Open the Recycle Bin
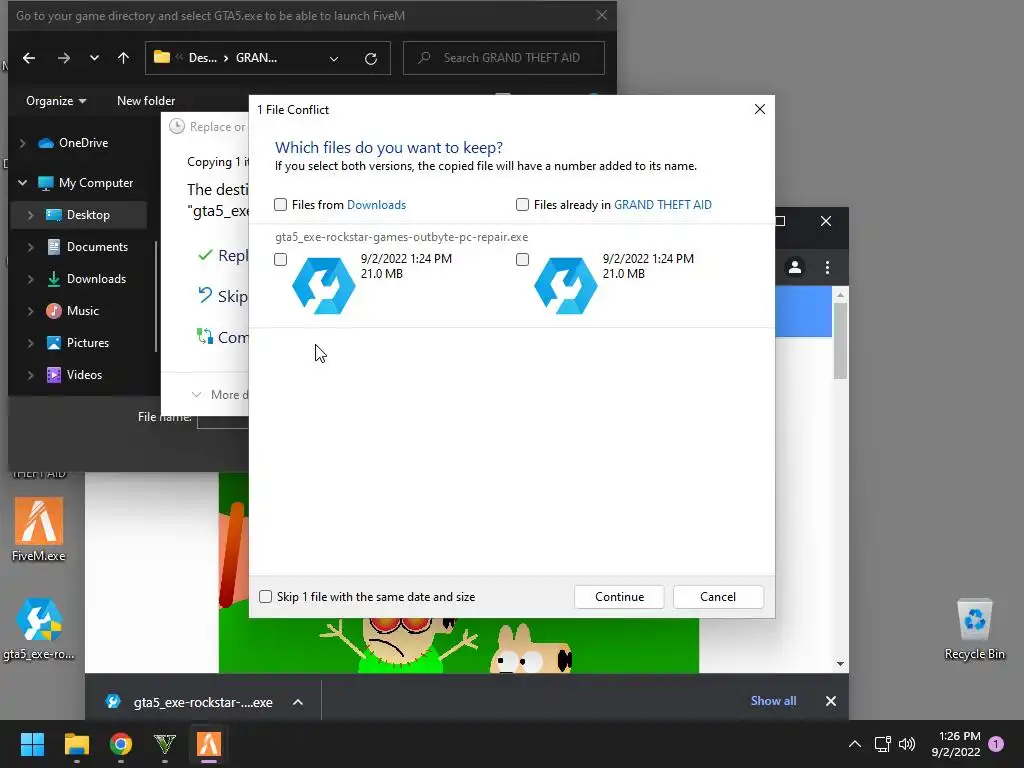 (974, 629)
